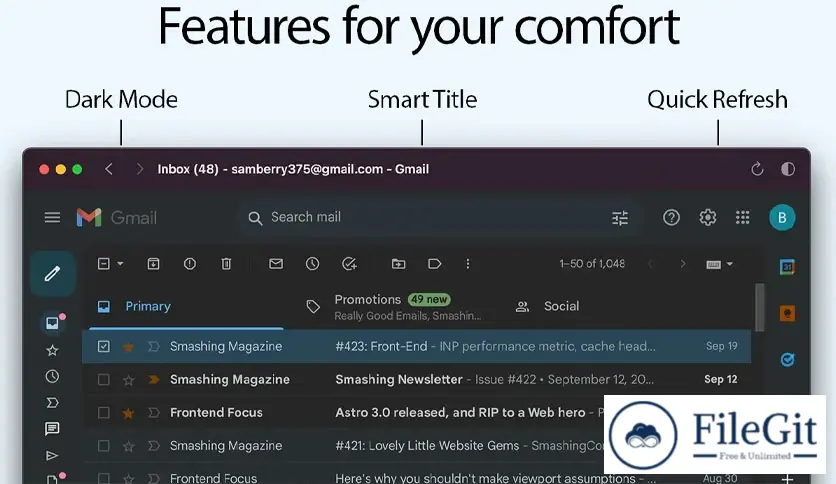The height and width of the screenshot is (484, 836).
Task: Open the account avatar labeled B
Action: [x=782, y=217]
